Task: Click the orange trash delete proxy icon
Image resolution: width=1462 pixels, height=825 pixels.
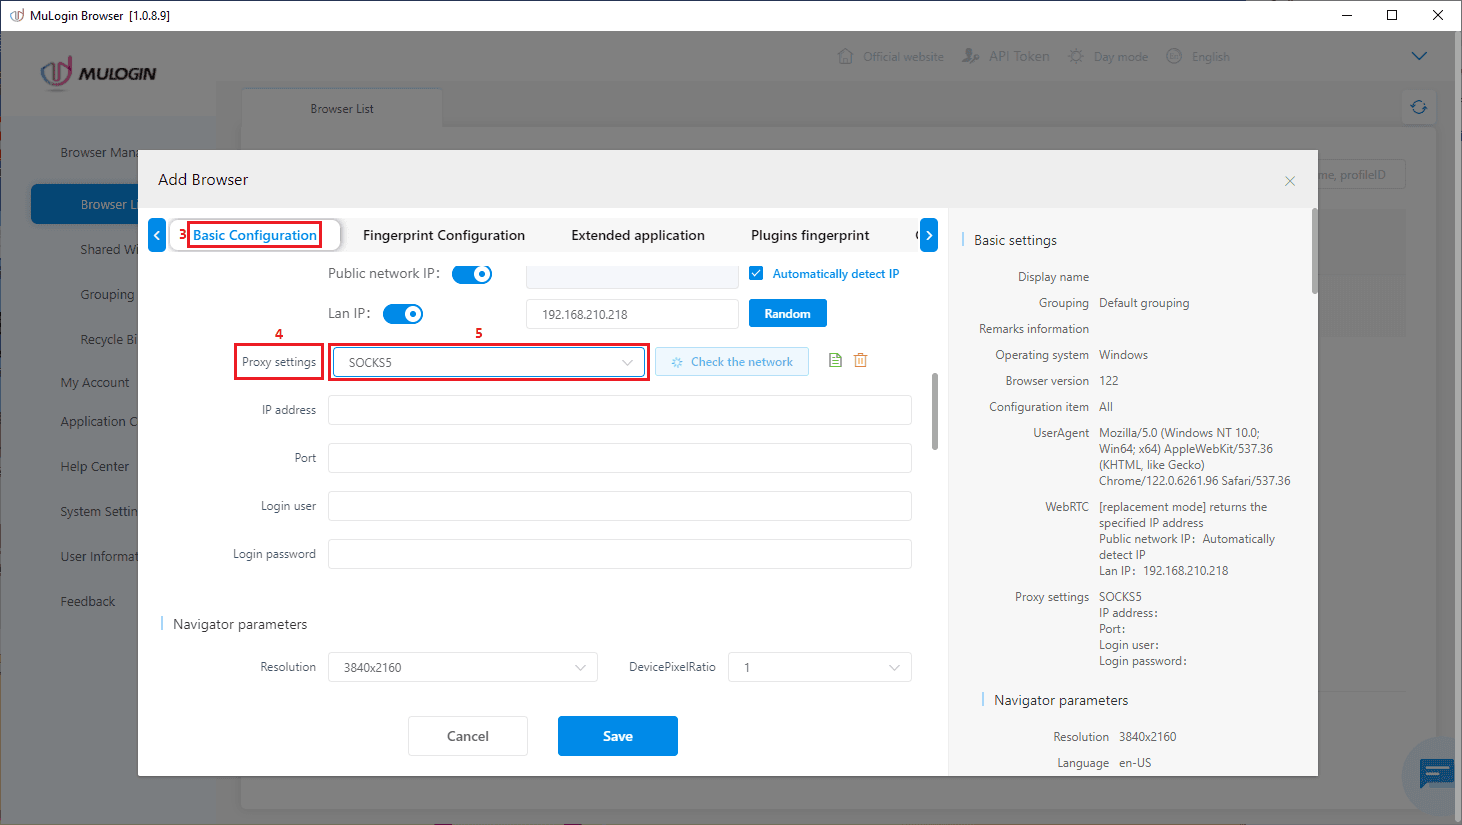Action: [x=860, y=360]
